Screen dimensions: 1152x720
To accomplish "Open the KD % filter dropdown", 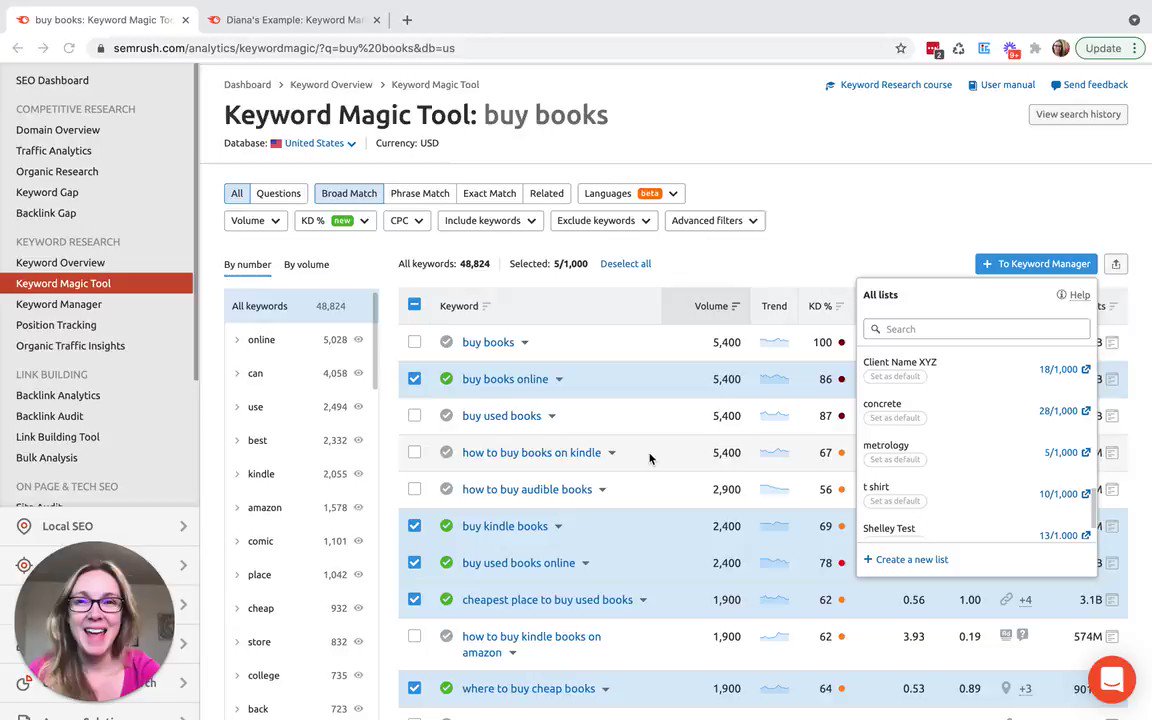I will [336, 220].
